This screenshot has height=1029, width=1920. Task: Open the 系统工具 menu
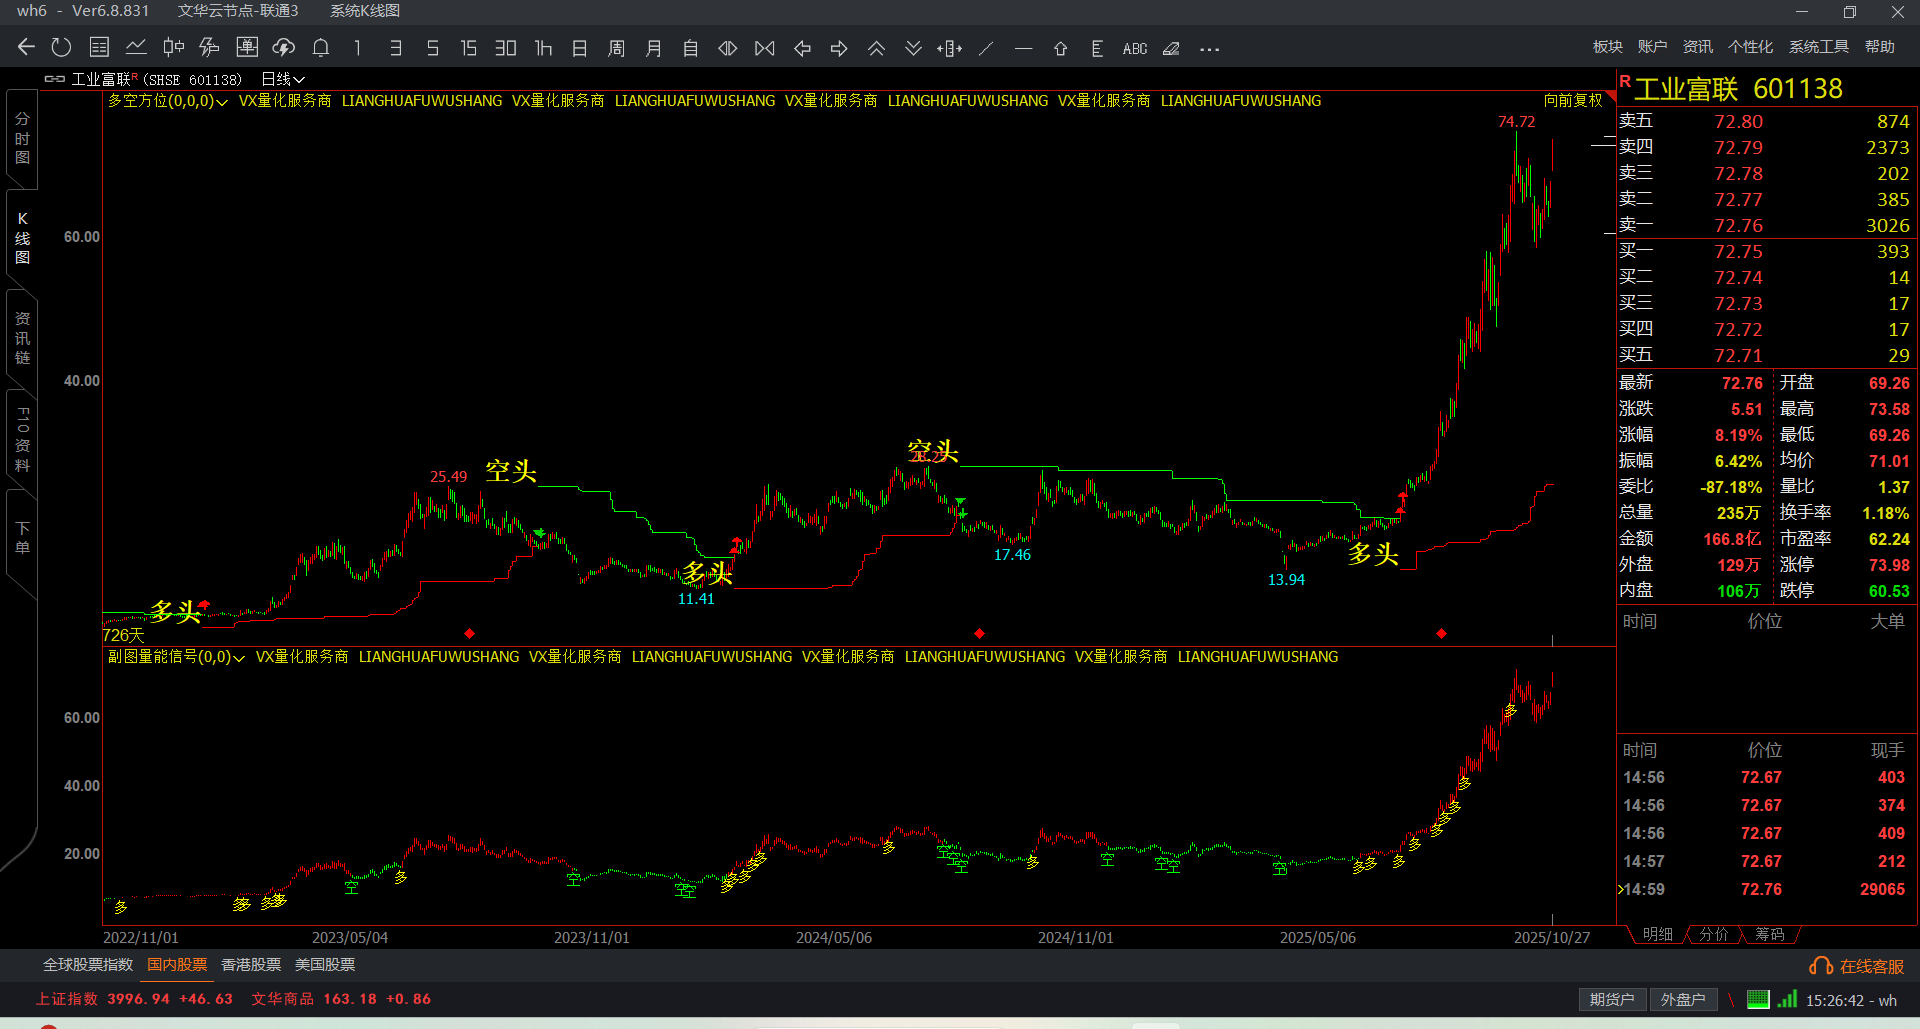click(1818, 47)
